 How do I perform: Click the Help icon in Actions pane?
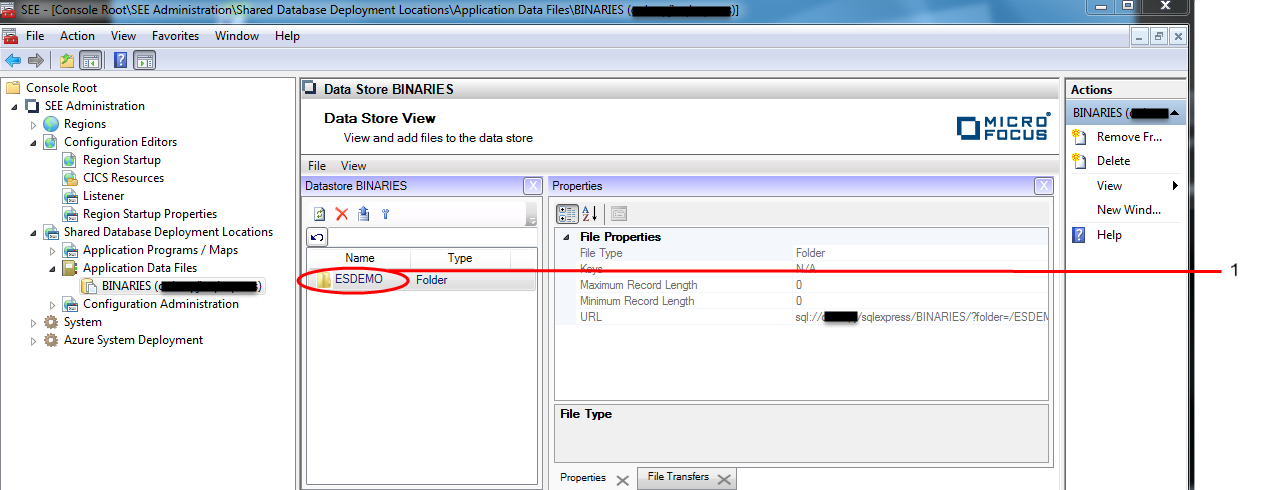click(1079, 235)
